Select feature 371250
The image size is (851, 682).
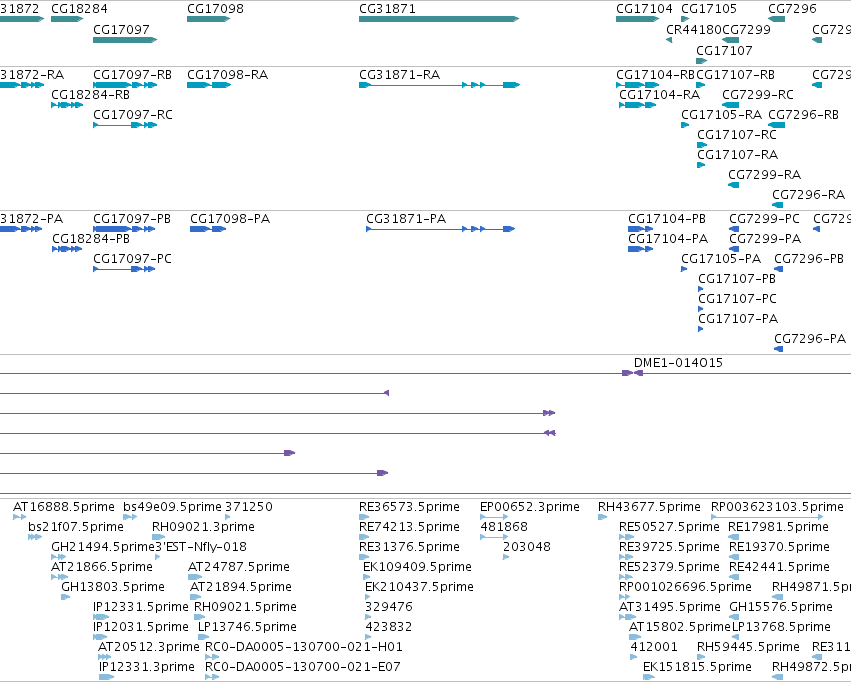(227, 517)
